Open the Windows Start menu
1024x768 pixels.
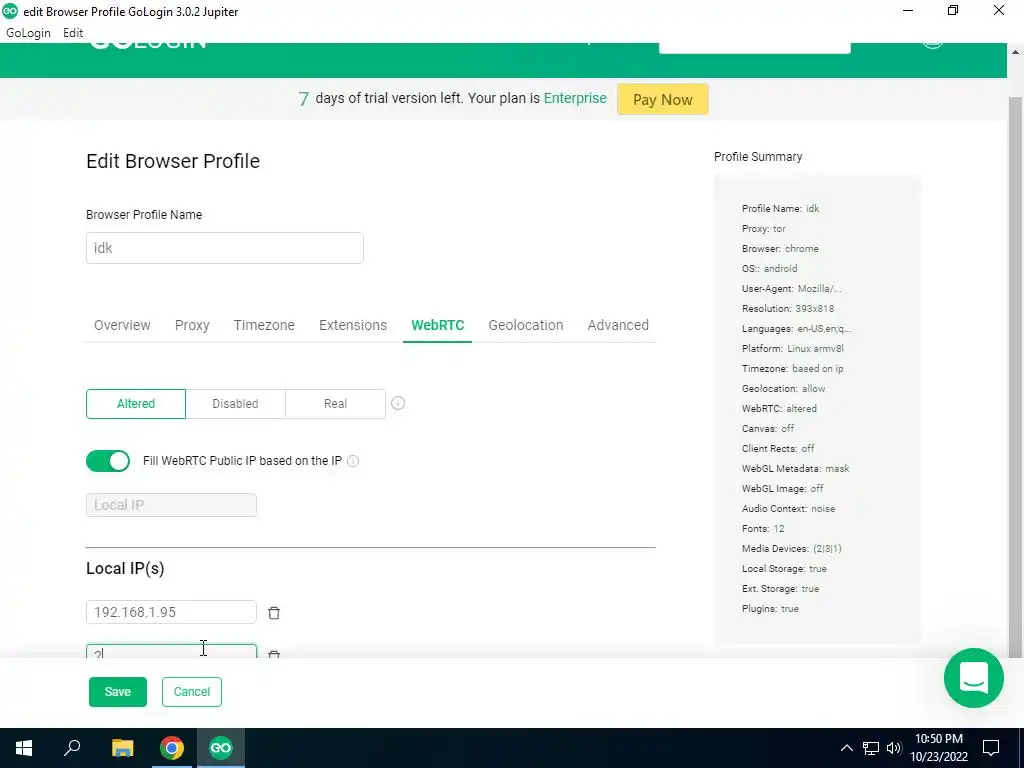coord(24,748)
